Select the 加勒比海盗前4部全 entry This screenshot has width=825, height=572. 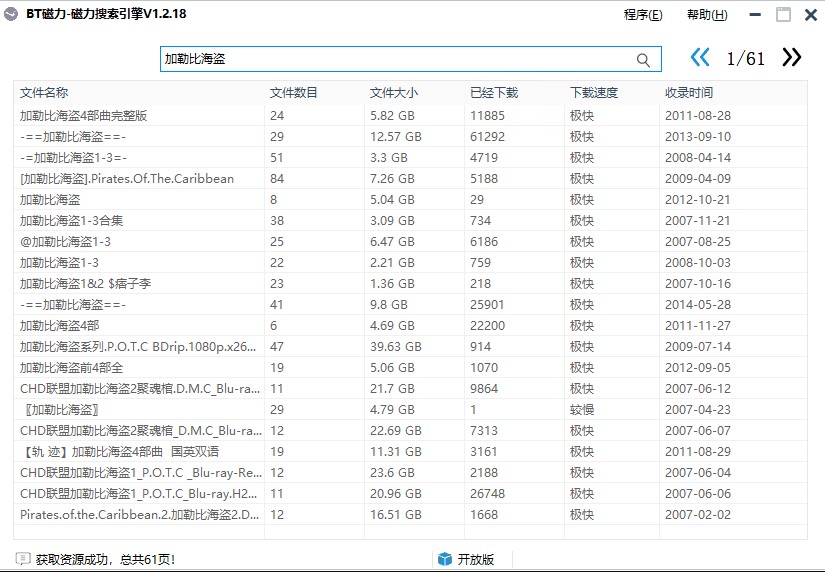click(72, 368)
